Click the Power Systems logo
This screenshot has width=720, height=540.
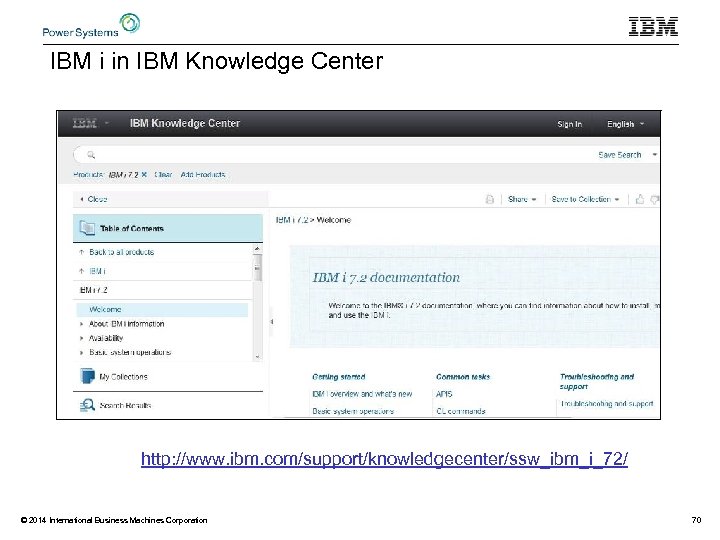coord(91,25)
